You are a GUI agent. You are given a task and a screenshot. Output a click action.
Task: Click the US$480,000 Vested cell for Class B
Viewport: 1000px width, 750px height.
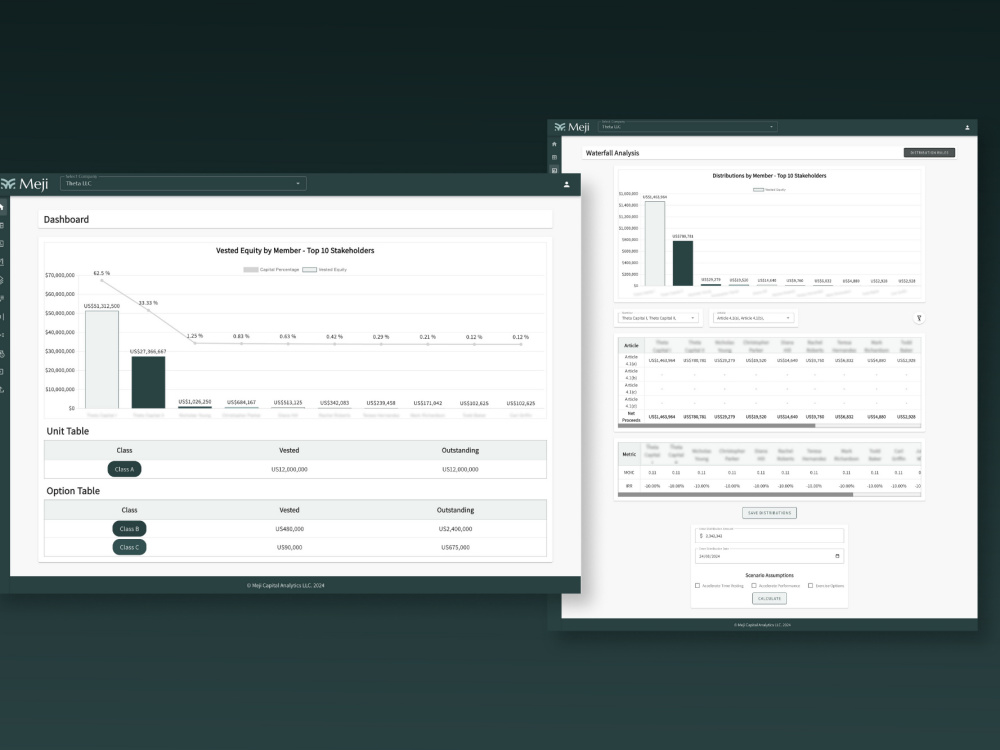coord(290,529)
